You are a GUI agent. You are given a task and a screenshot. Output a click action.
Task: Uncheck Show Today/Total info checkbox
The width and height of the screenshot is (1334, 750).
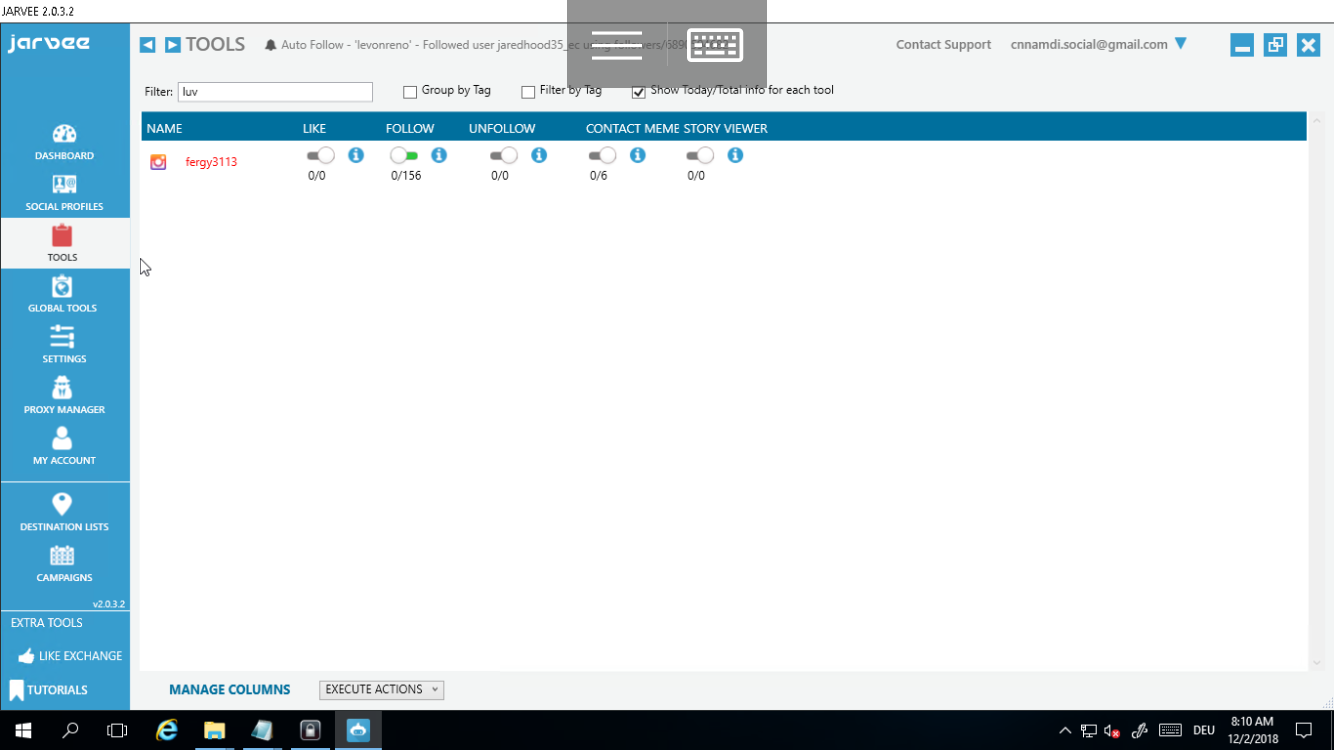[x=638, y=92]
